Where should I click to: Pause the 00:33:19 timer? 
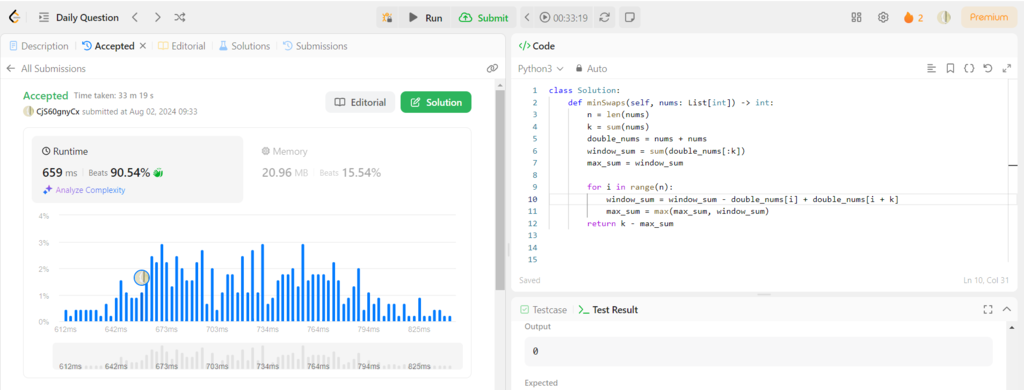point(545,18)
